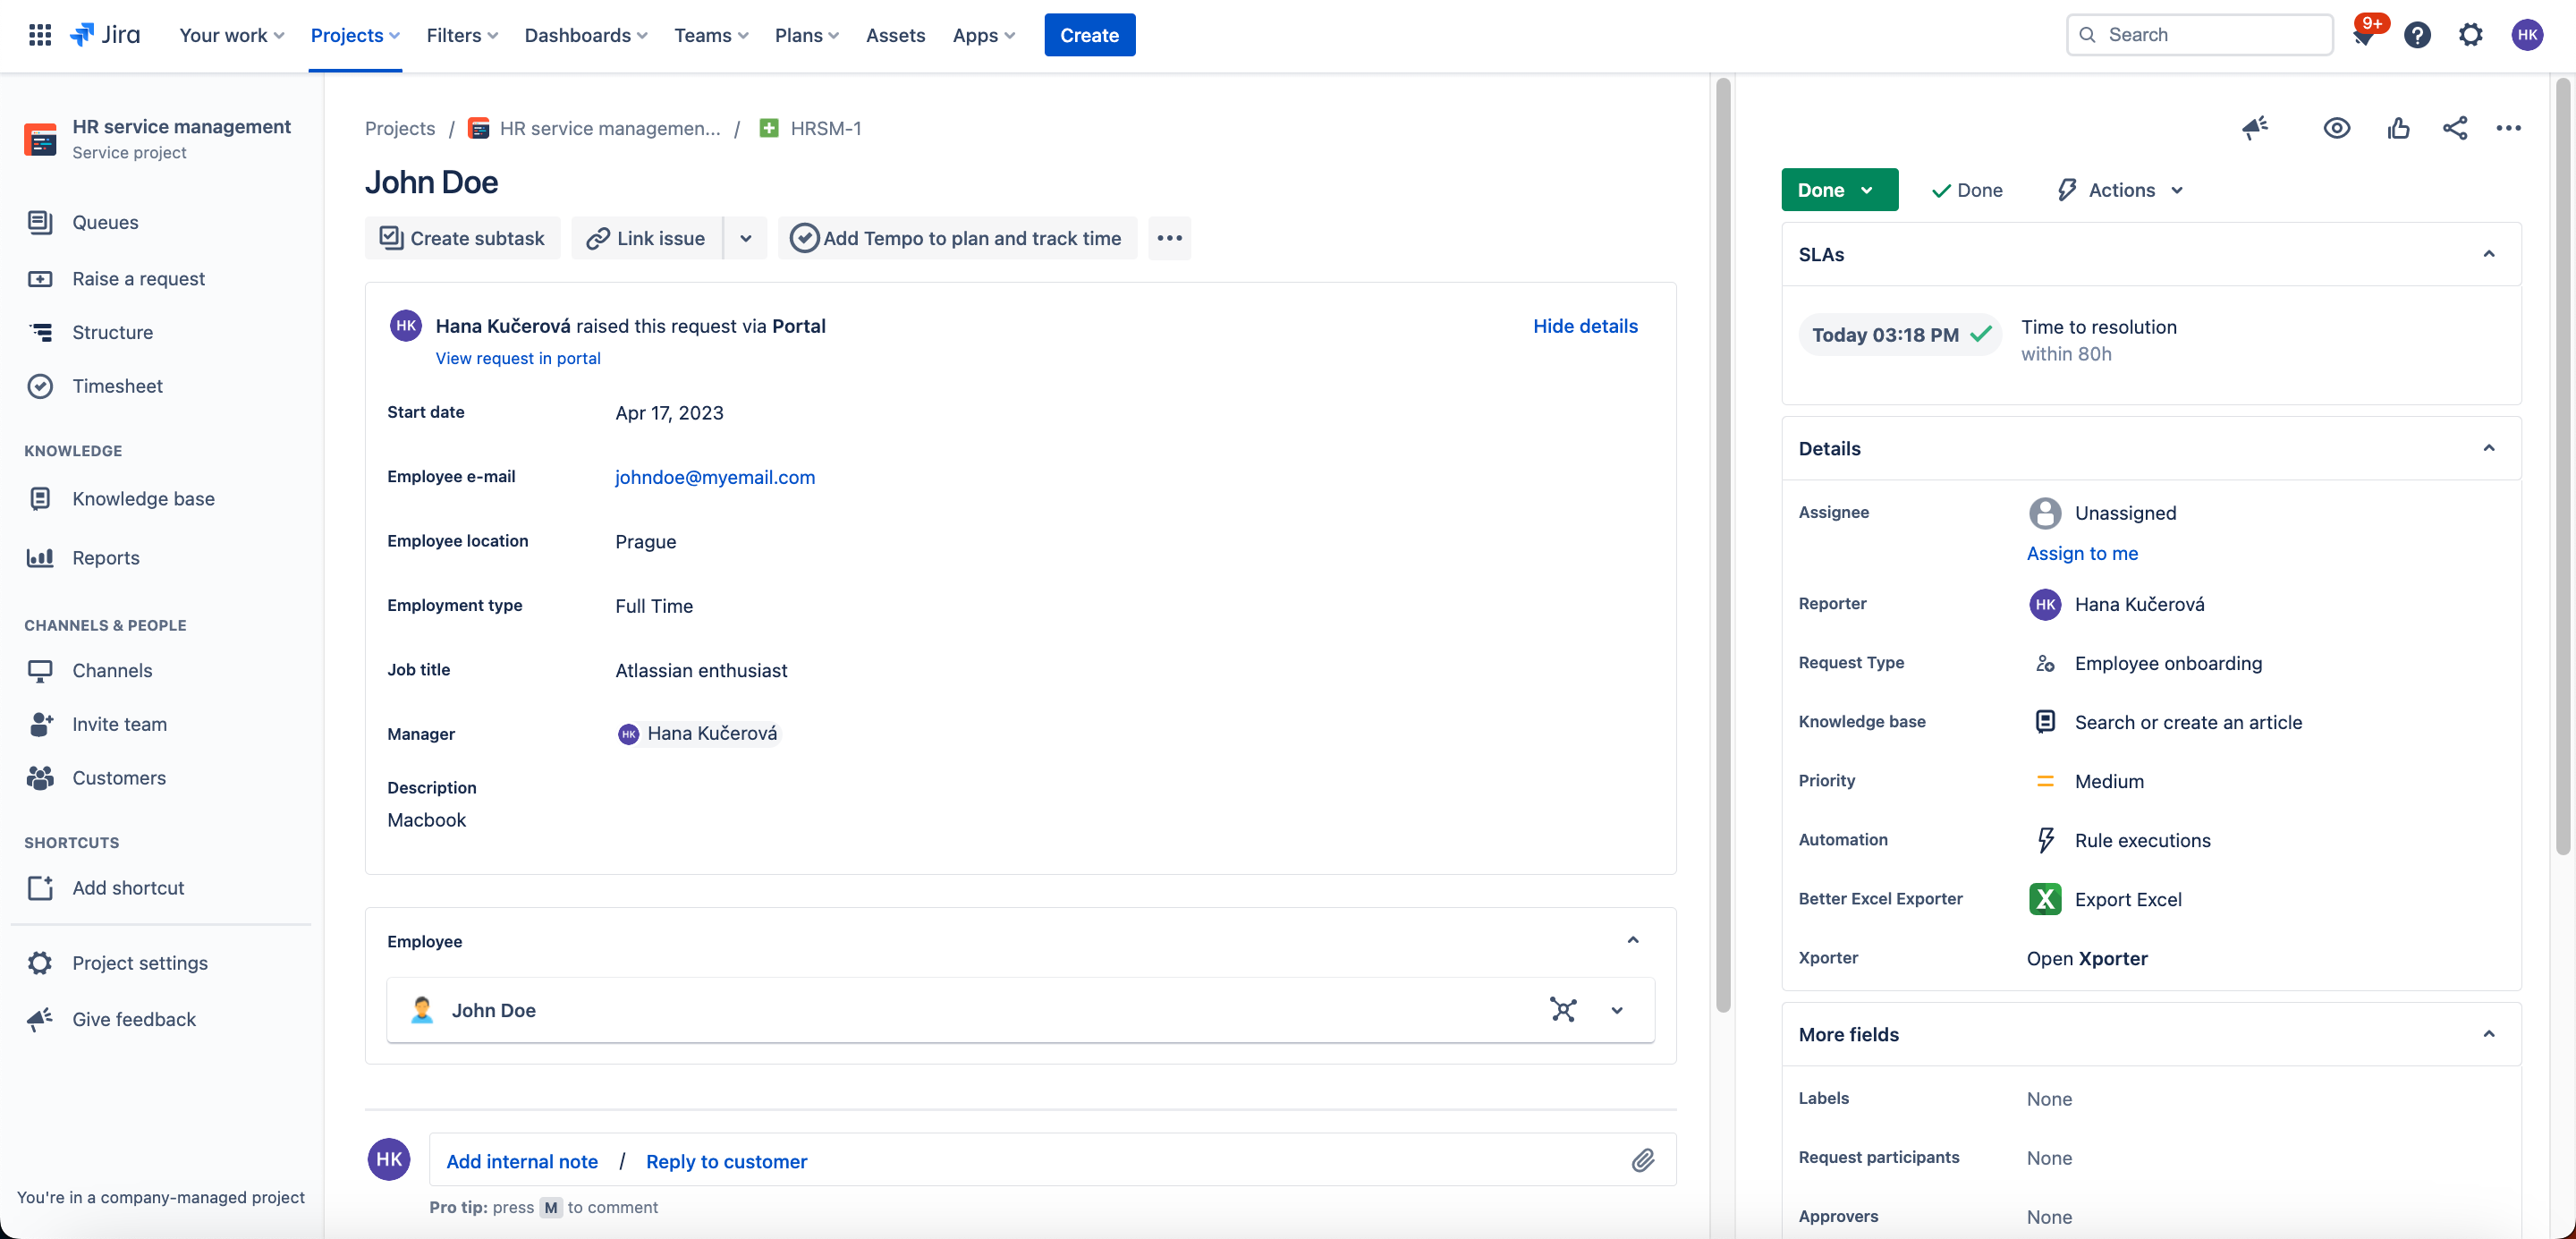Open the Actions dropdown
This screenshot has height=1239, width=2576.
coord(2120,190)
